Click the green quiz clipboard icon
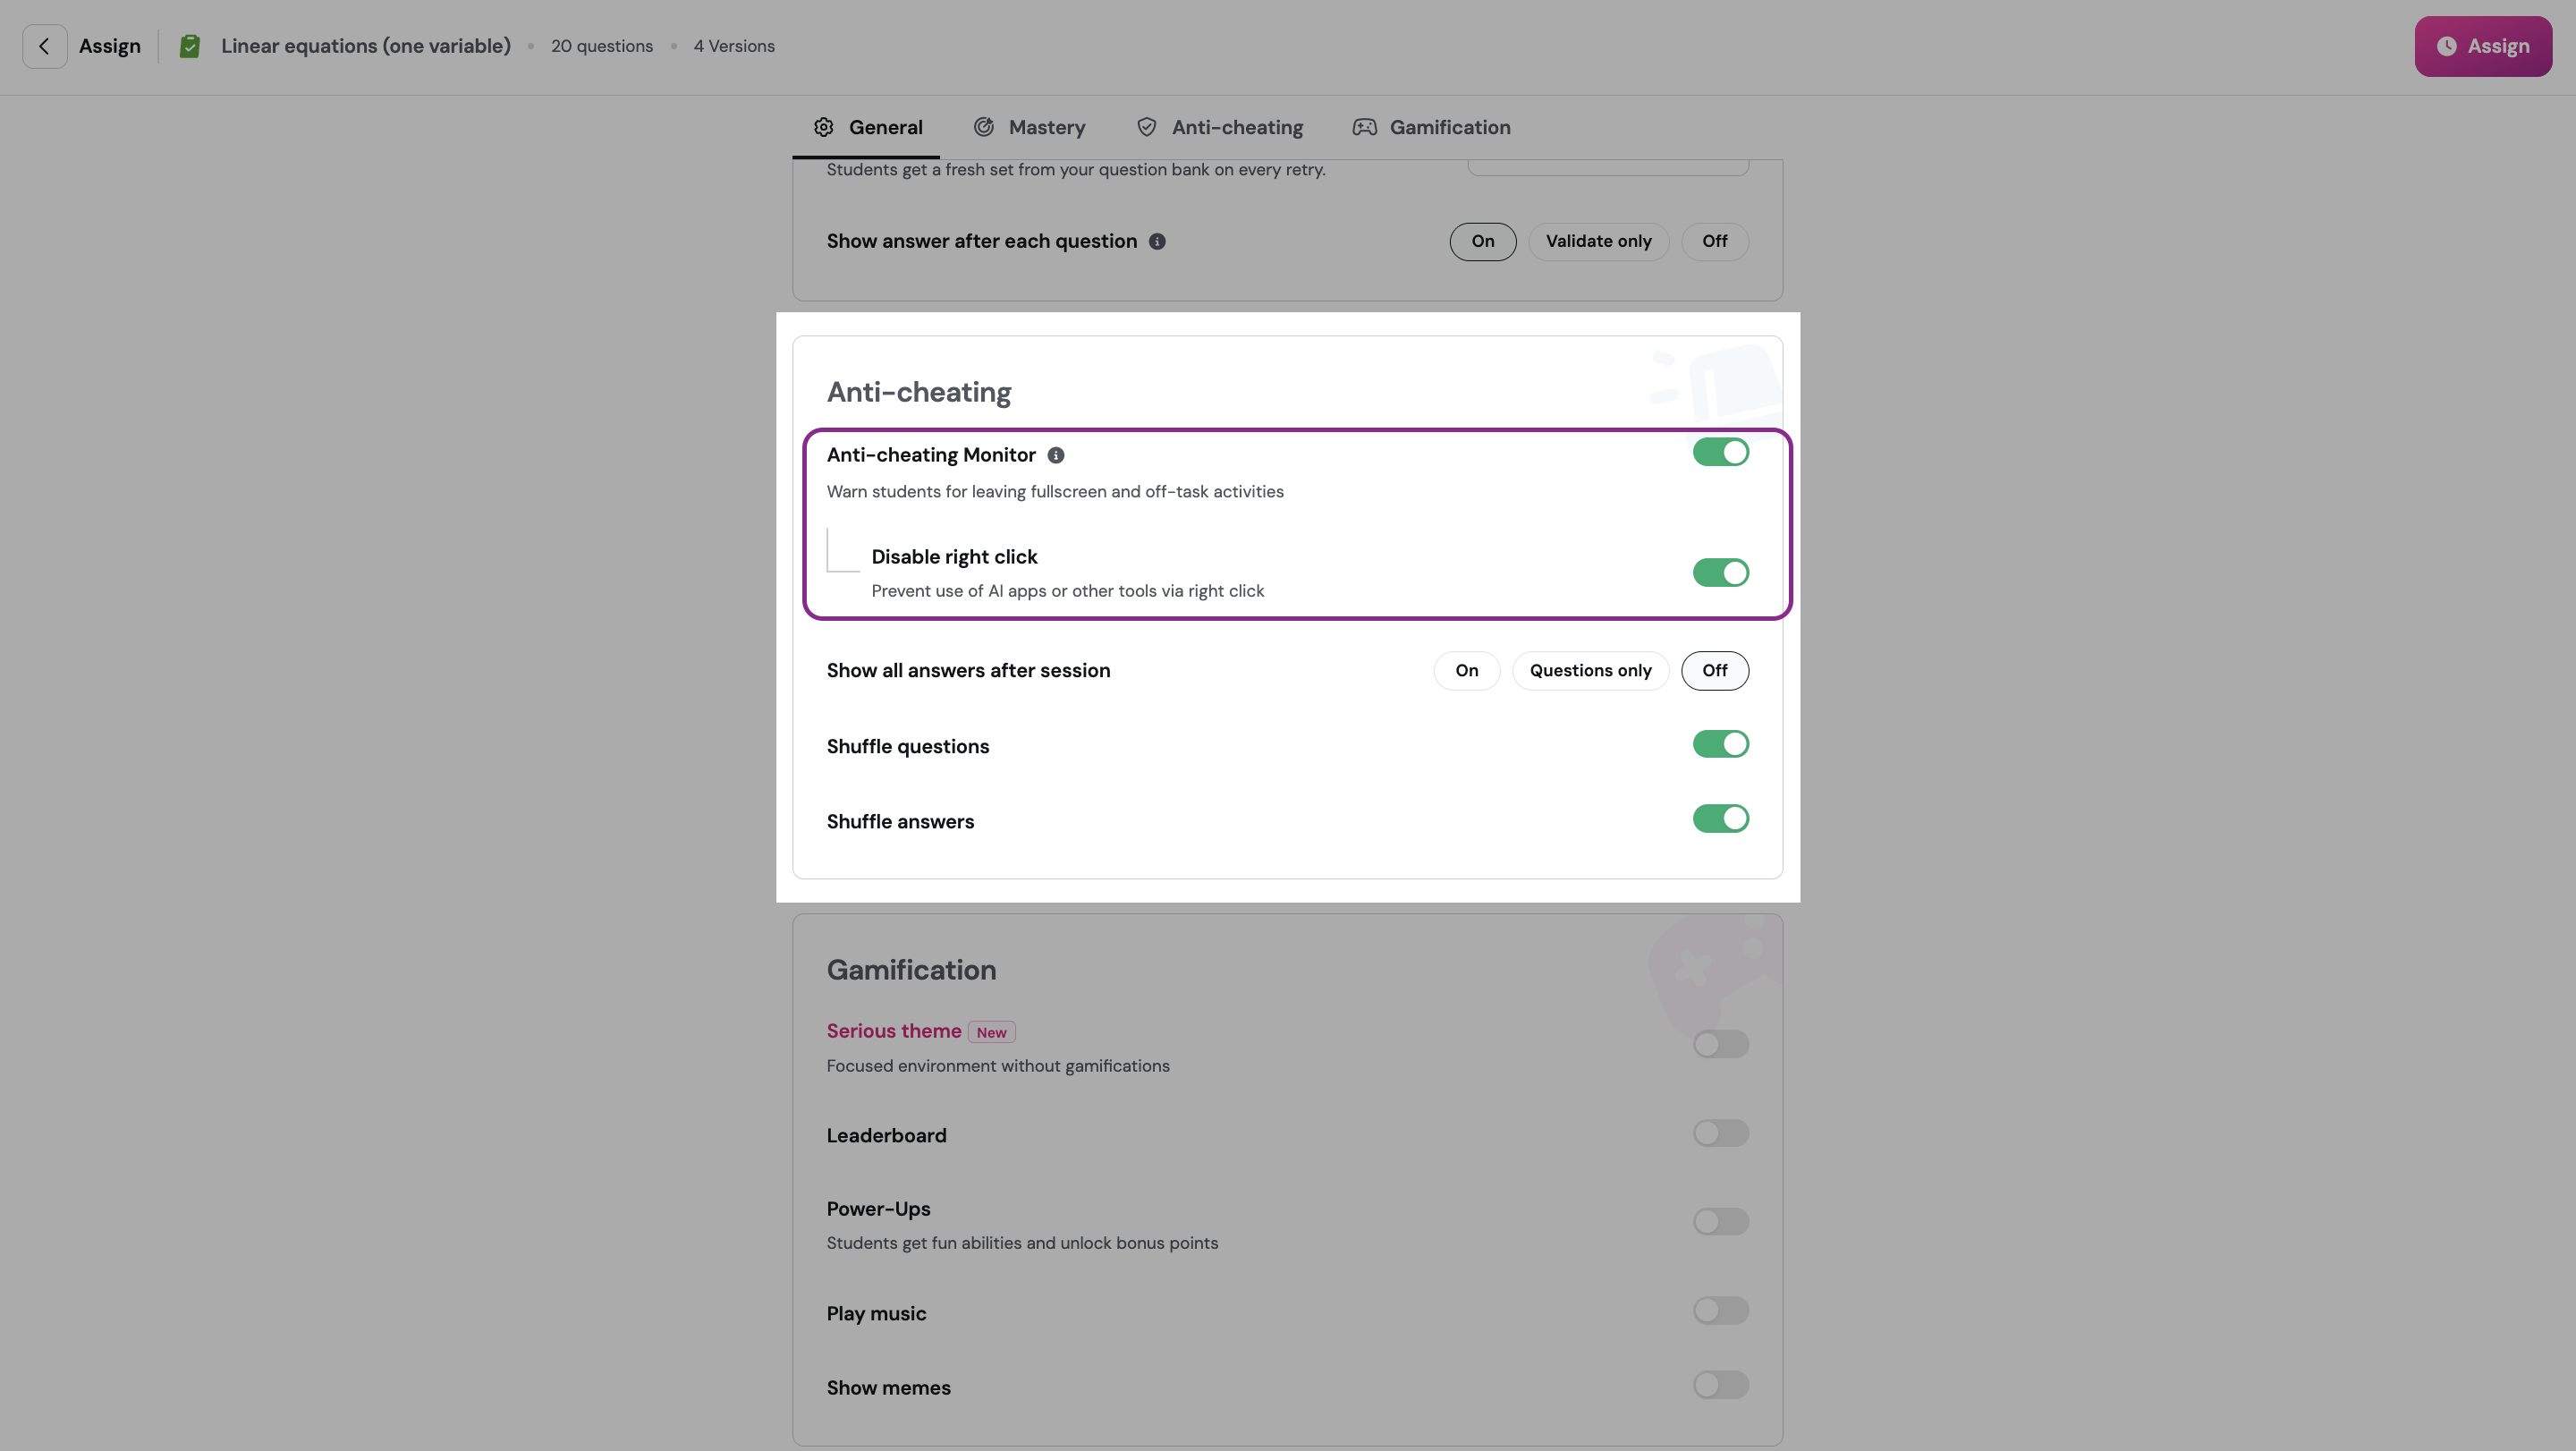 pos(190,46)
